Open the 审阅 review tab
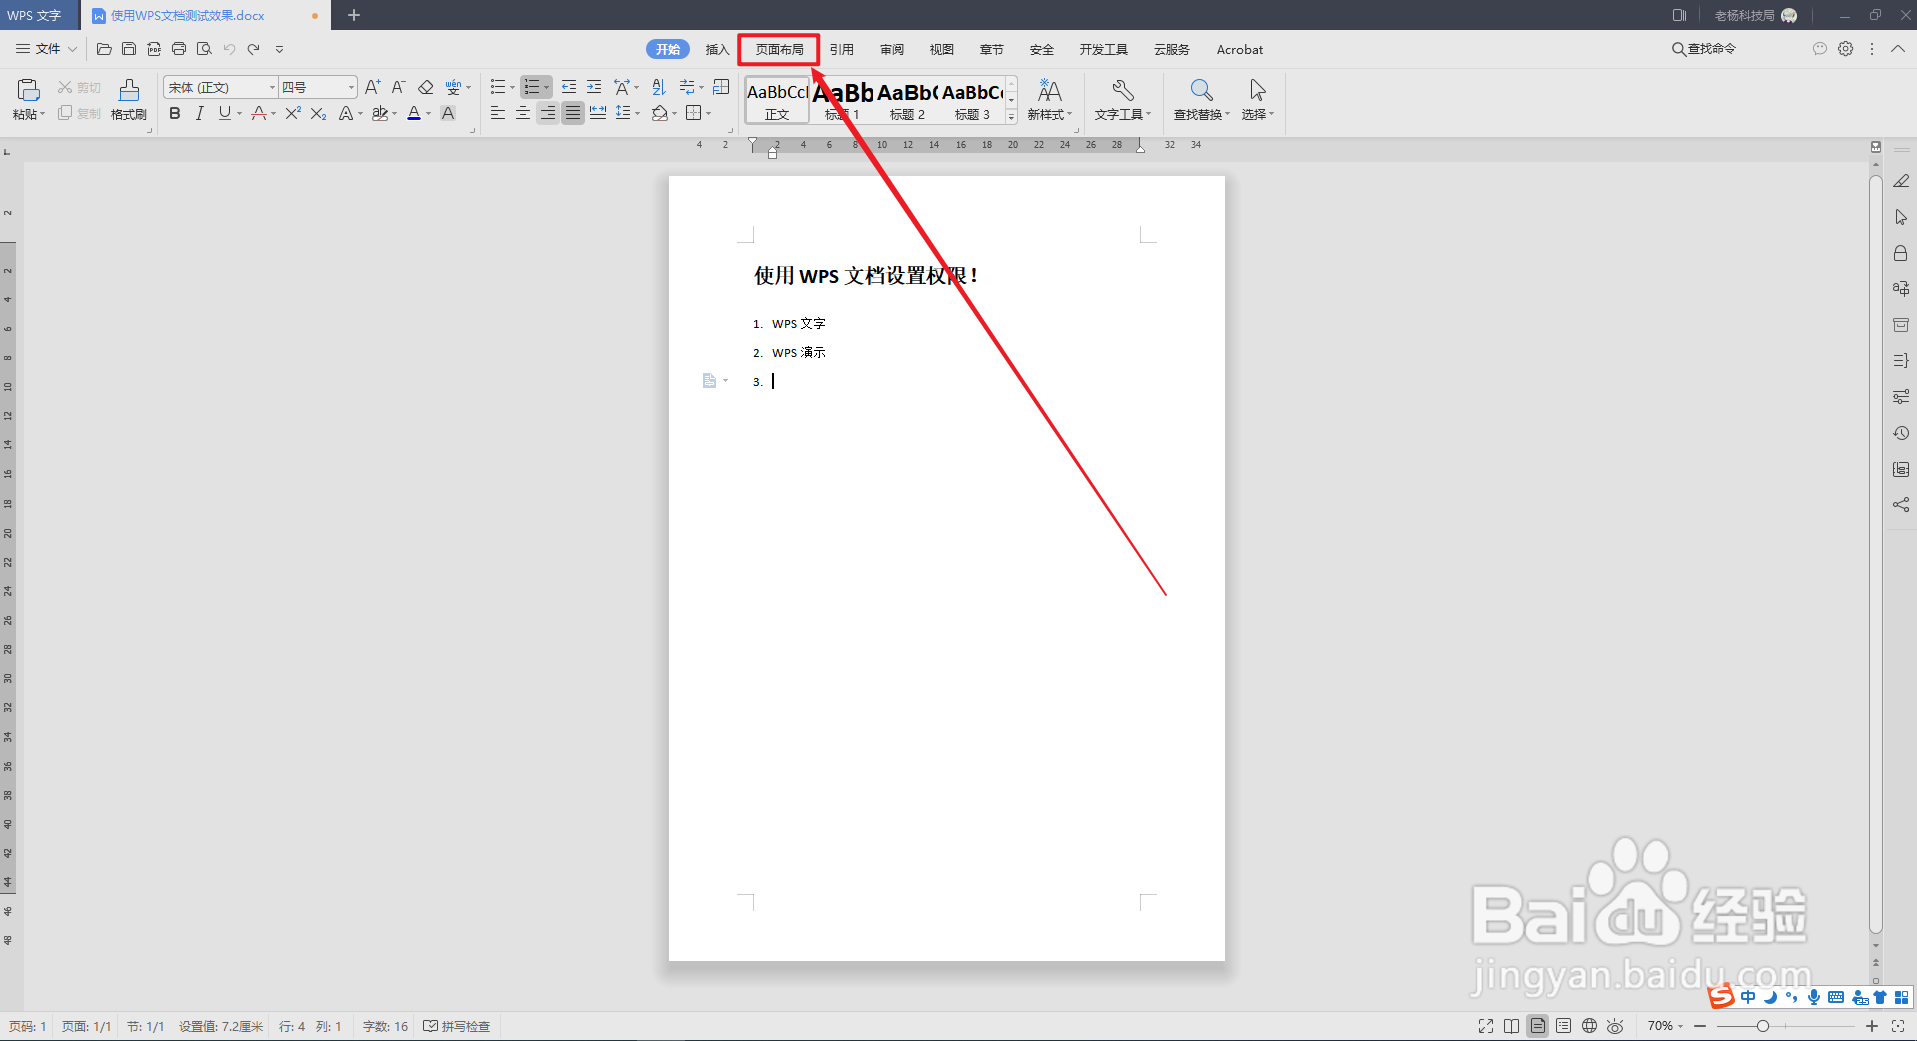Screen dimensions: 1917x1041 coord(892,49)
